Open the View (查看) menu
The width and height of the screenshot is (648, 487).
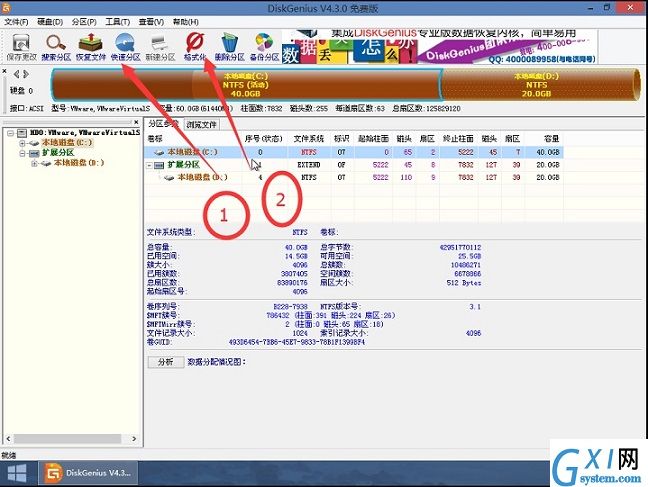click(151, 21)
